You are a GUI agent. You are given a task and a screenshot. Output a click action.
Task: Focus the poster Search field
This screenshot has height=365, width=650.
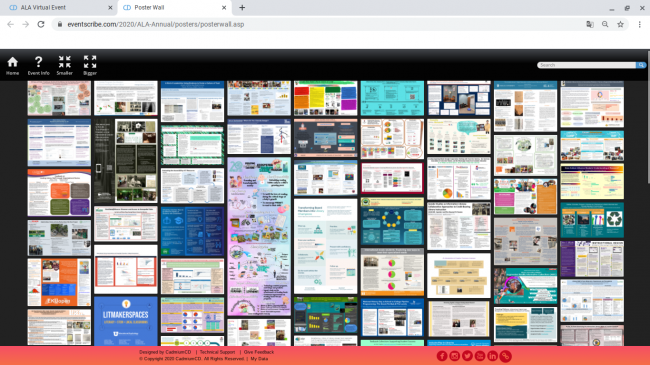tap(587, 65)
